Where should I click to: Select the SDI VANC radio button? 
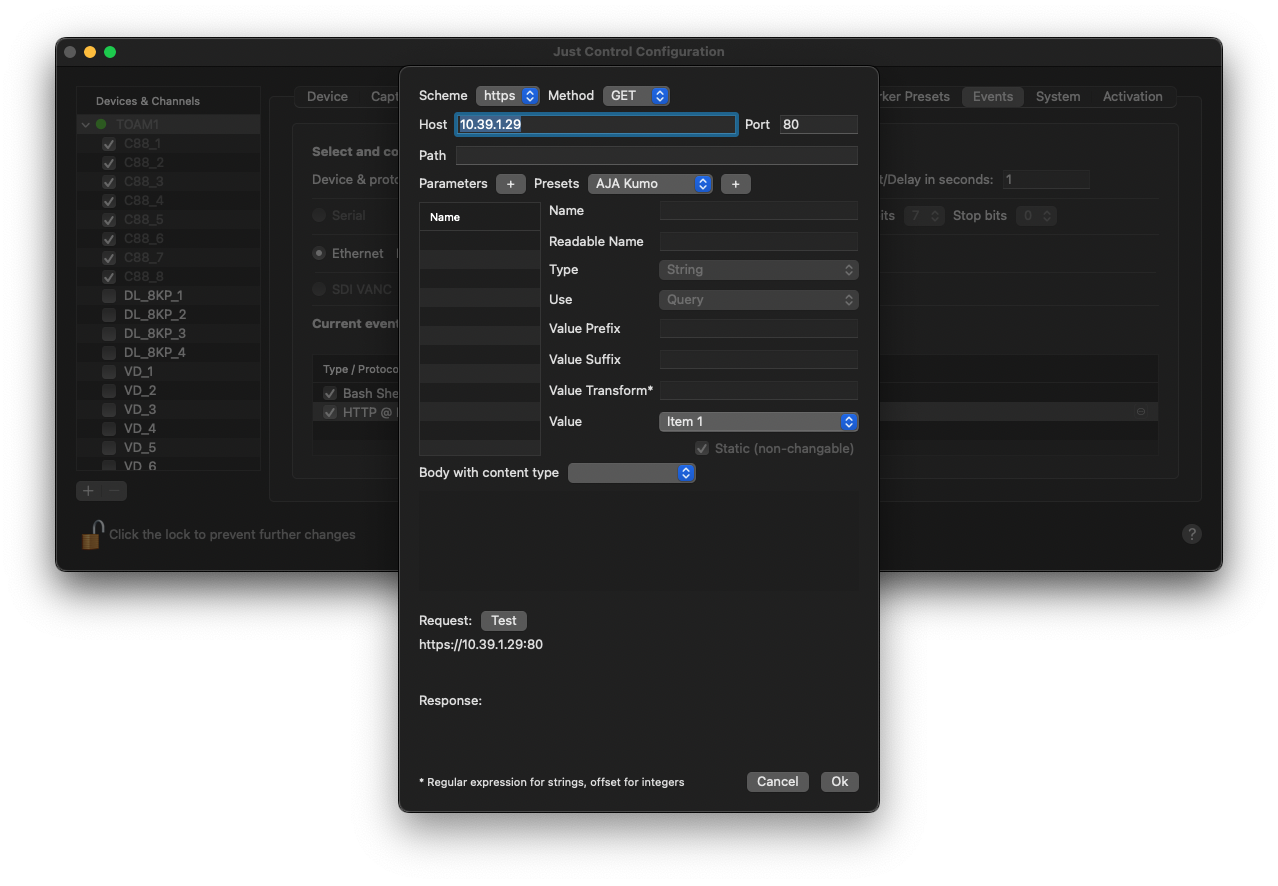point(319,289)
